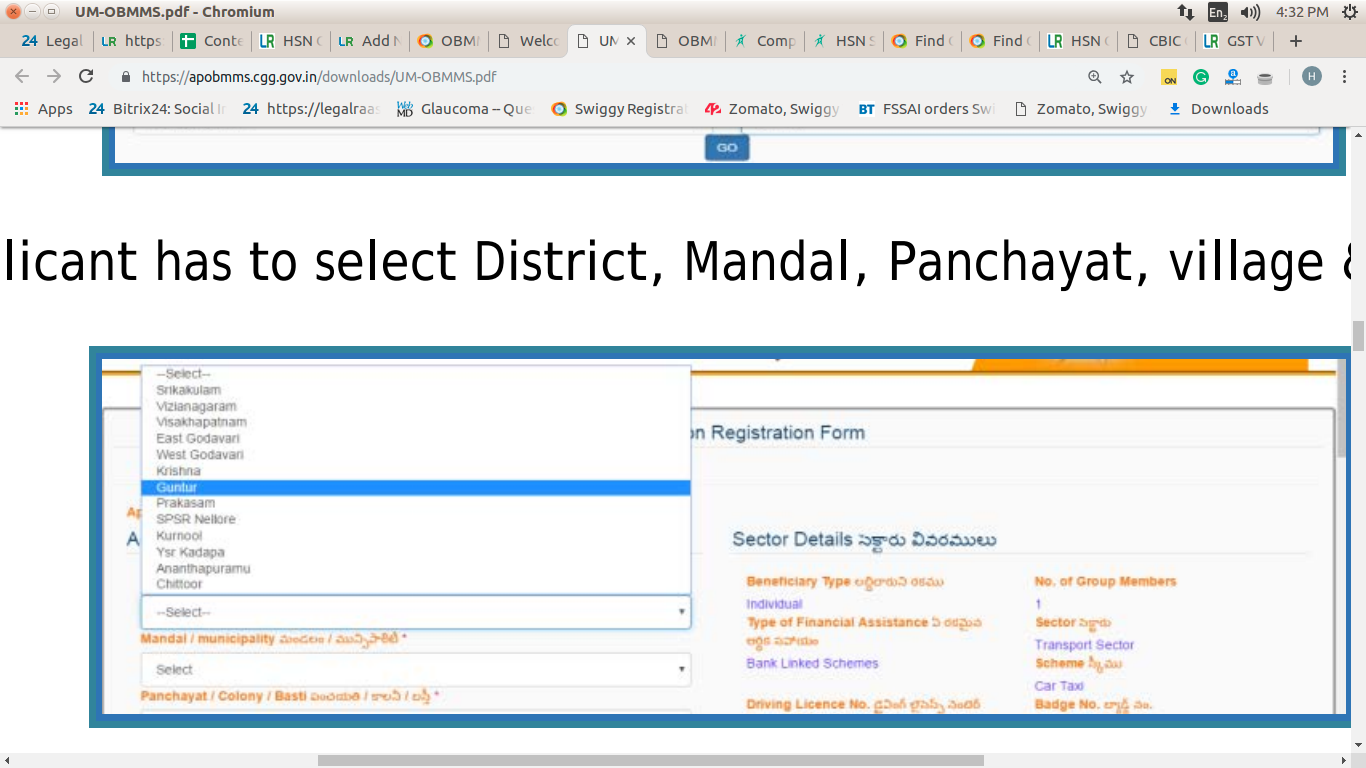This screenshot has height=768, width=1366.
Task: Open the Swiggy Registrat bookmark
Action: coord(619,109)
